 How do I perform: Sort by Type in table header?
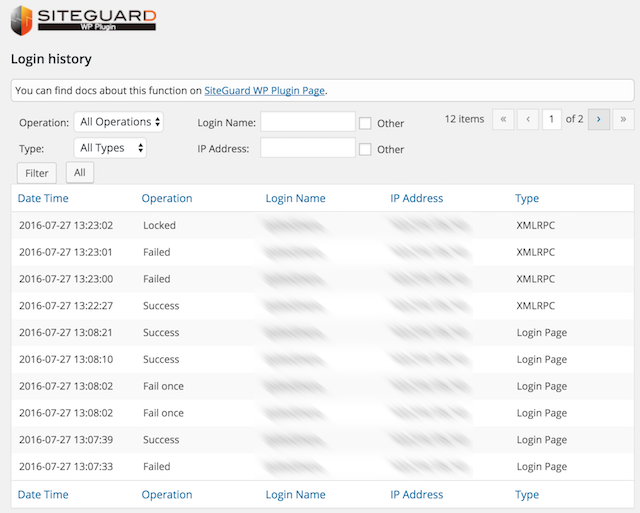pyautogui.click(x=527, y=199)
